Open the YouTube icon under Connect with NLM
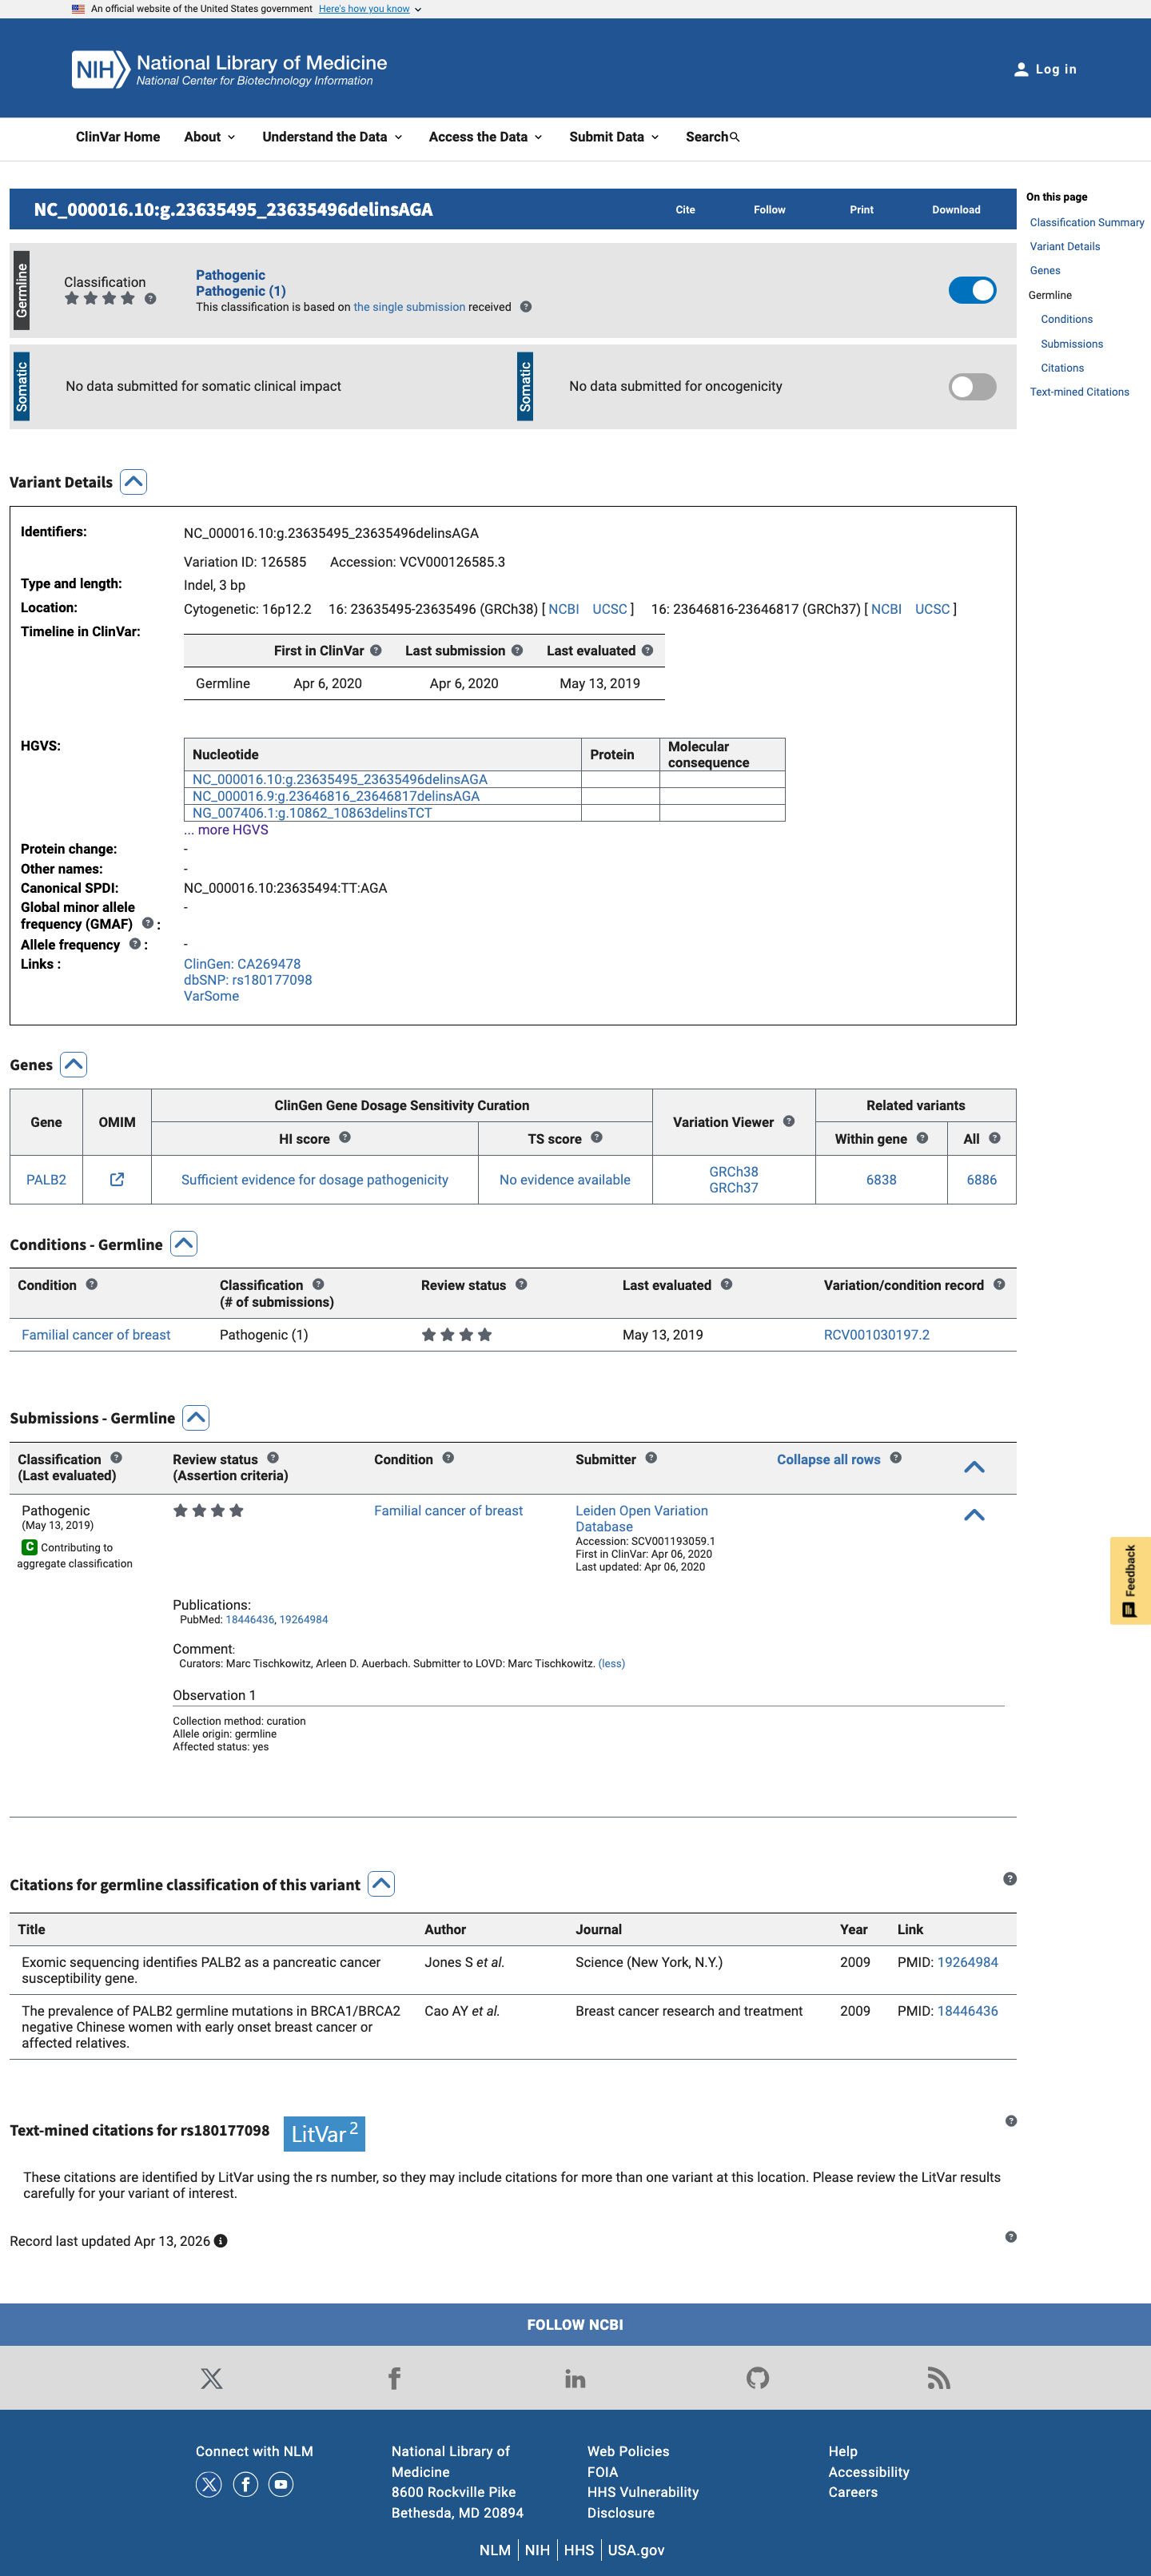 point(282,2484)
